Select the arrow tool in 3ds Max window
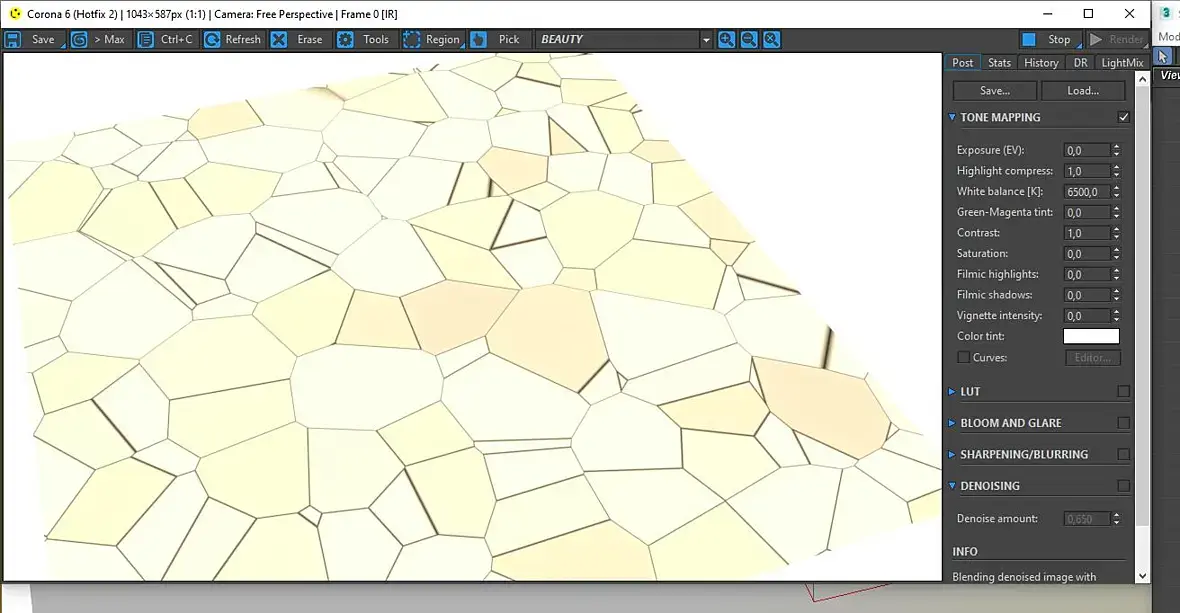This screenshot has height=613, width=1180. click(1163, 56)
